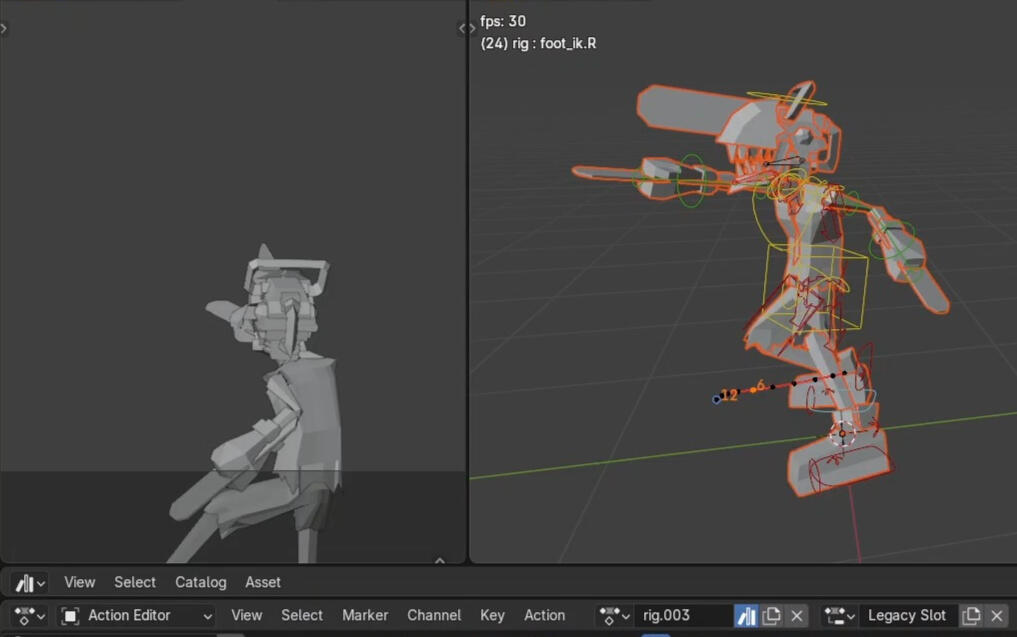Open the Asset menu
The image size is (1017, 637).
263,582
